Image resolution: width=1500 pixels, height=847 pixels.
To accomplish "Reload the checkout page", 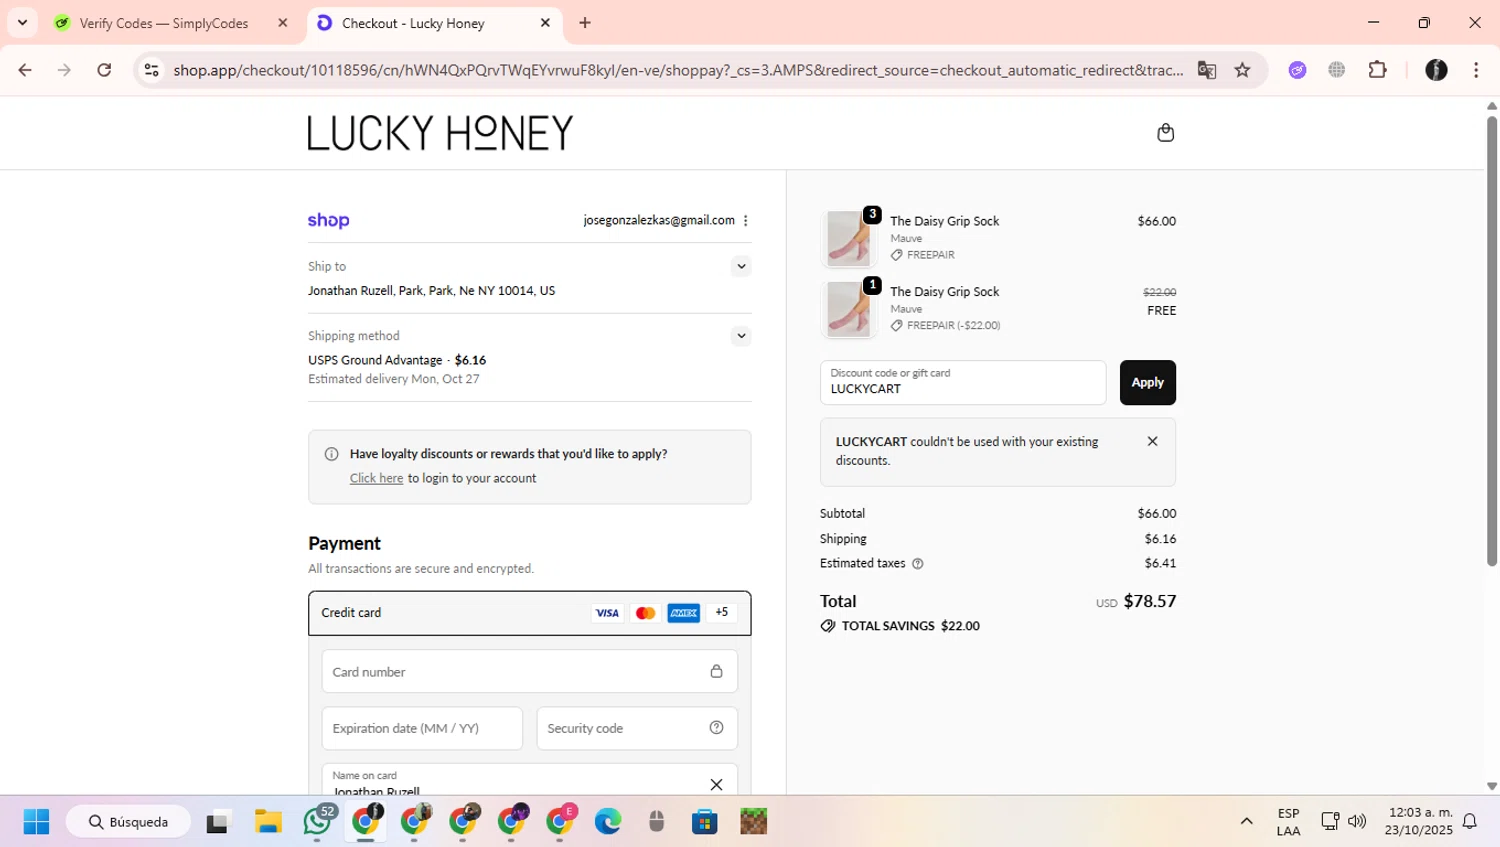I will [x=104, y=70].
